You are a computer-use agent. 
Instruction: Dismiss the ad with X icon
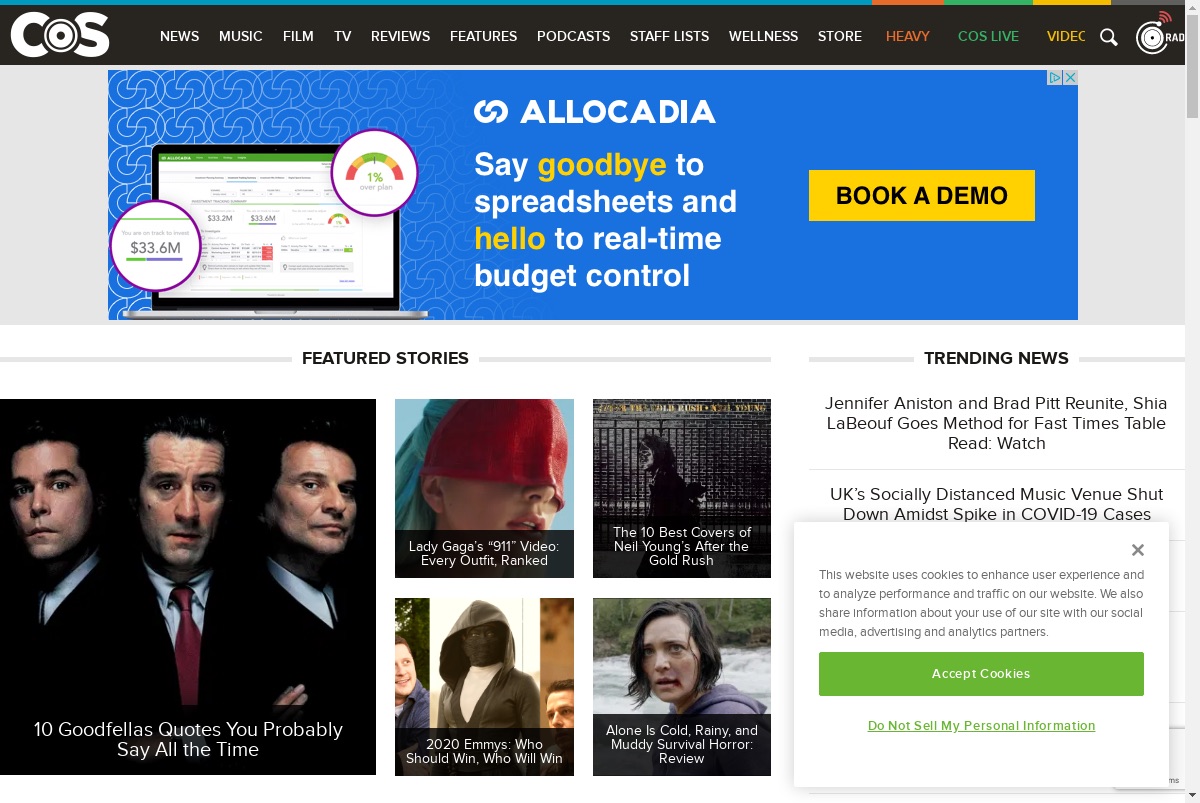click(x=1070, y=78)
